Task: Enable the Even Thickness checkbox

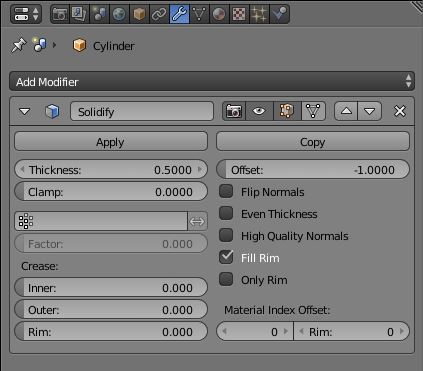Action: (x=226, y=213)
